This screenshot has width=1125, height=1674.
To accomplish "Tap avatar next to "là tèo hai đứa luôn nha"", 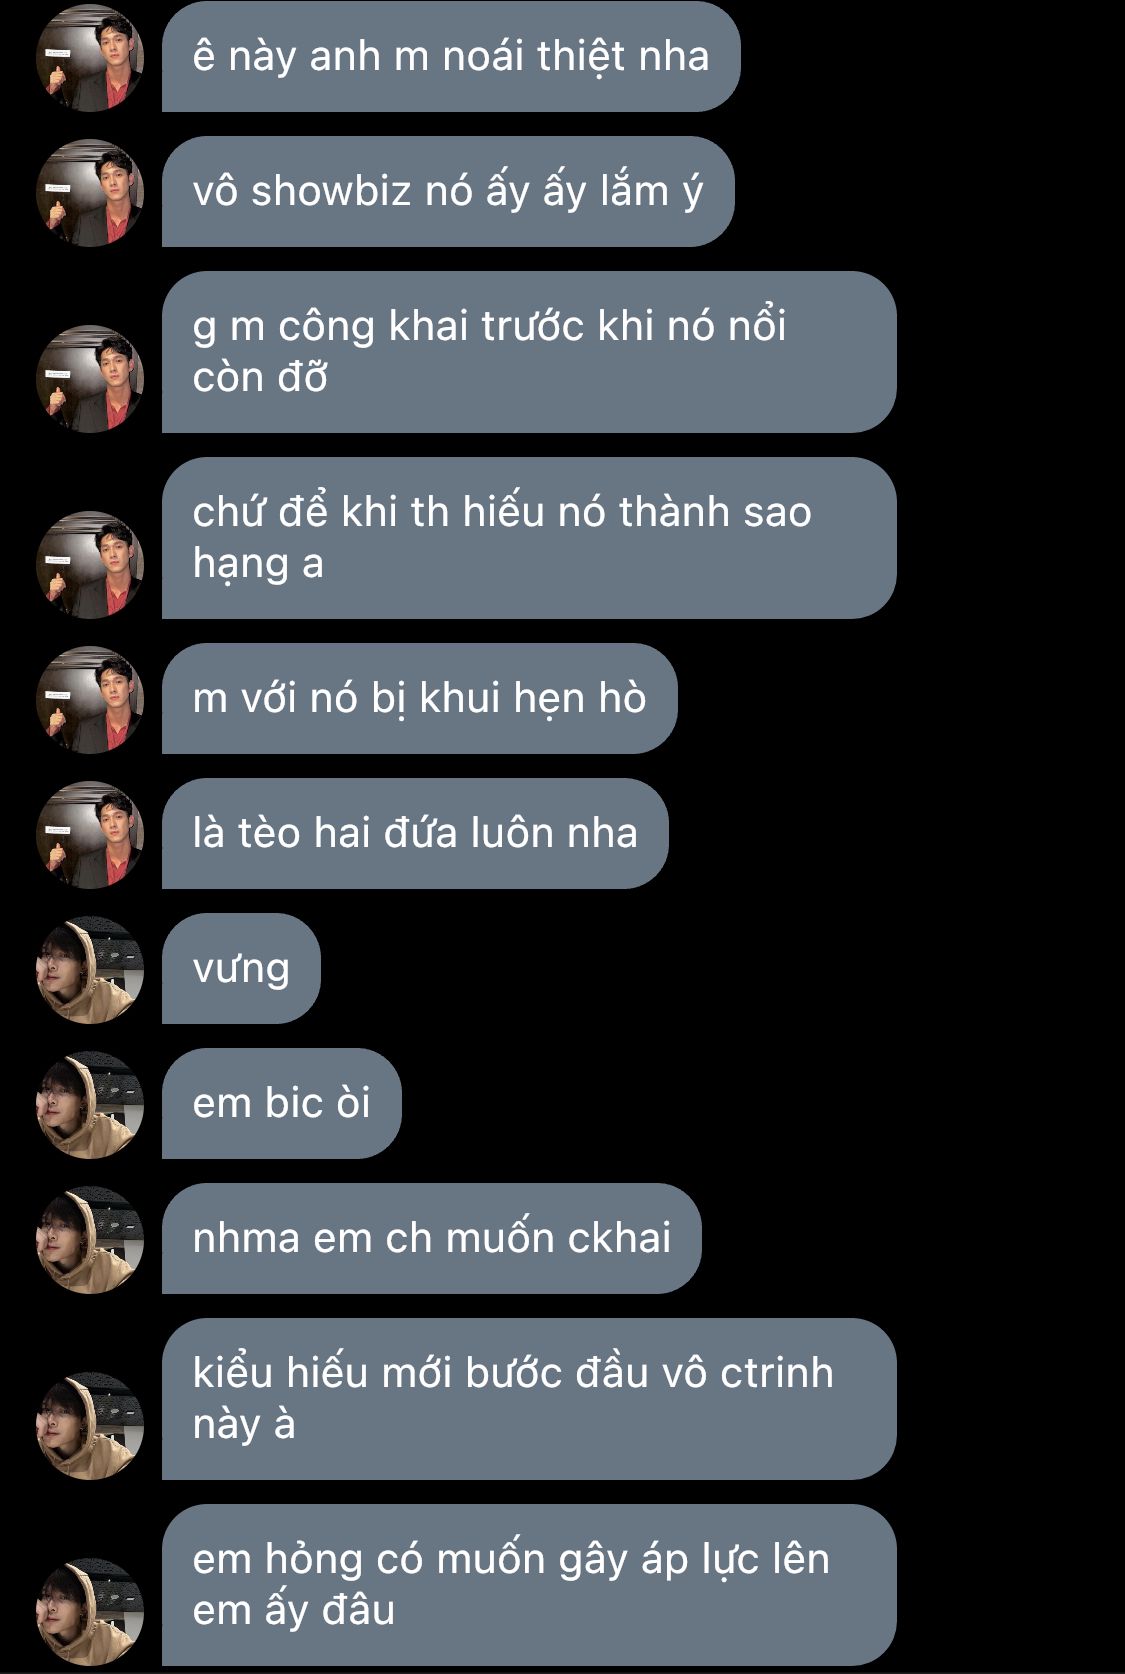I will pos(90,834).
